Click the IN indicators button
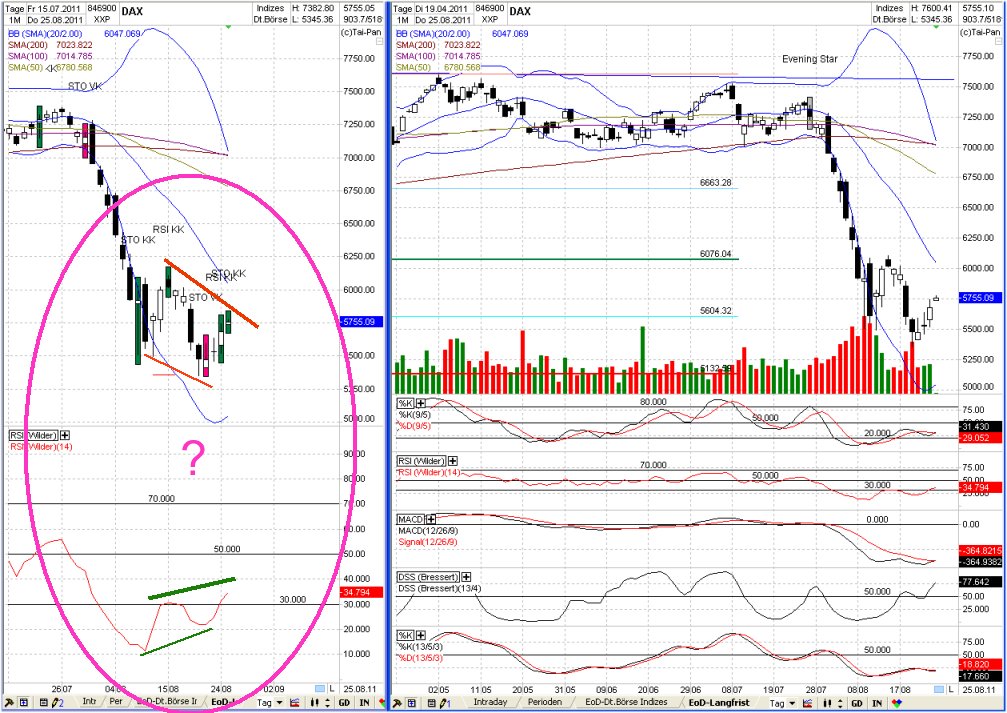This screenshot has width=1007, height=713. click(363, 704)
